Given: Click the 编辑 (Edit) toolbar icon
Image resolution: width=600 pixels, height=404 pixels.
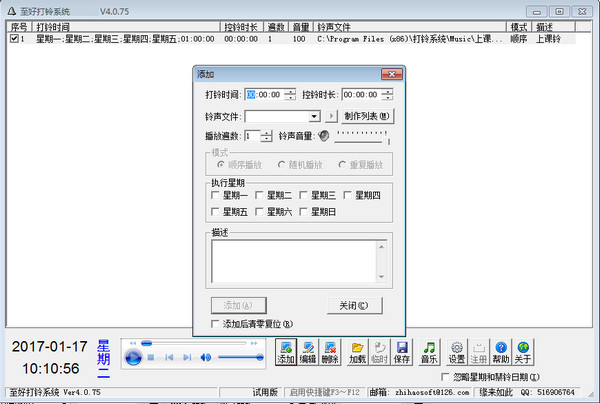Looking at the screenshot, I should 309,351.
